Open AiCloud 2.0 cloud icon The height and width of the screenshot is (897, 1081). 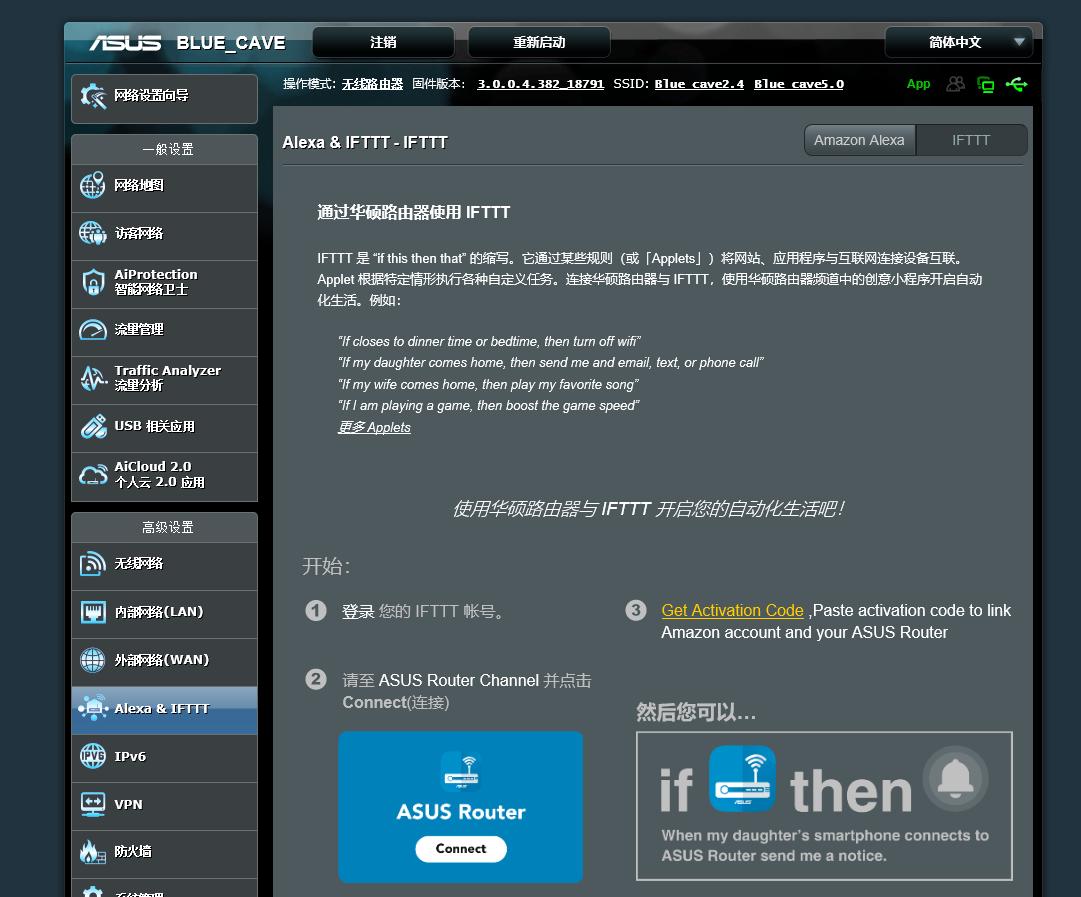[93, 474]
